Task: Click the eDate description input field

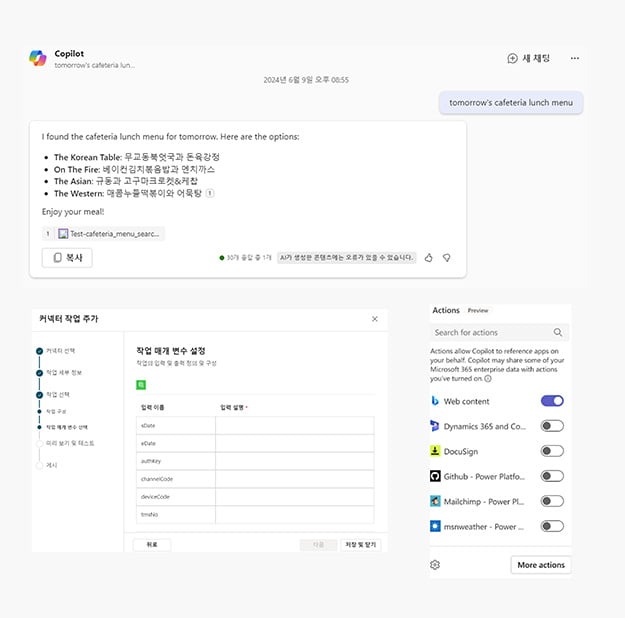Action: 295,443
